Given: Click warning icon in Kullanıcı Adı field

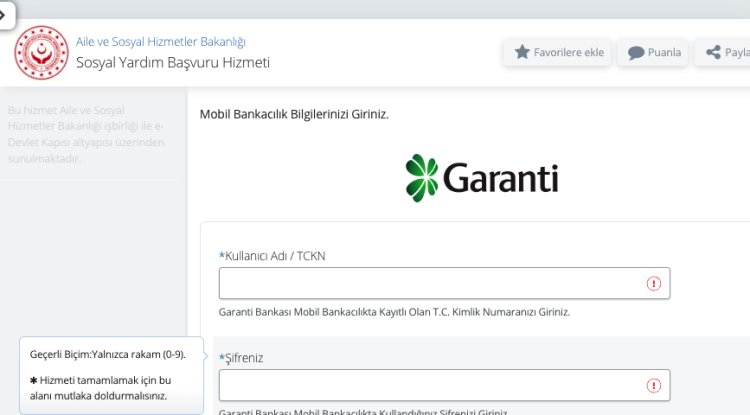Looking at the screenshot, I should click(654, 284).
